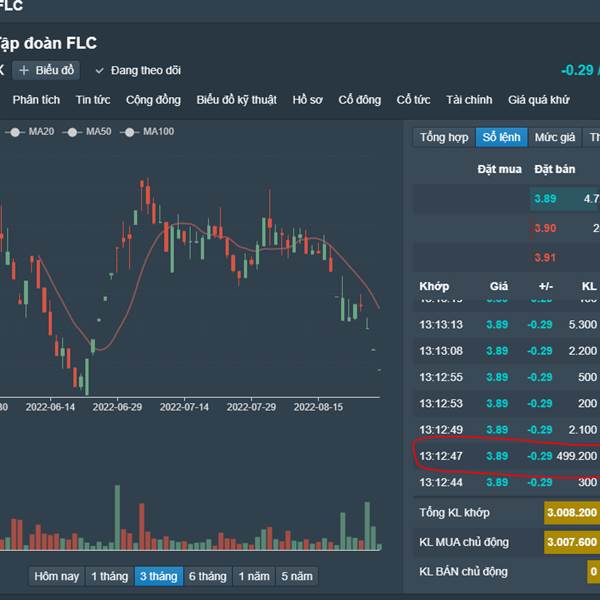Toggle the MA50 indicator line
The image size is (600, 600).
87,132
